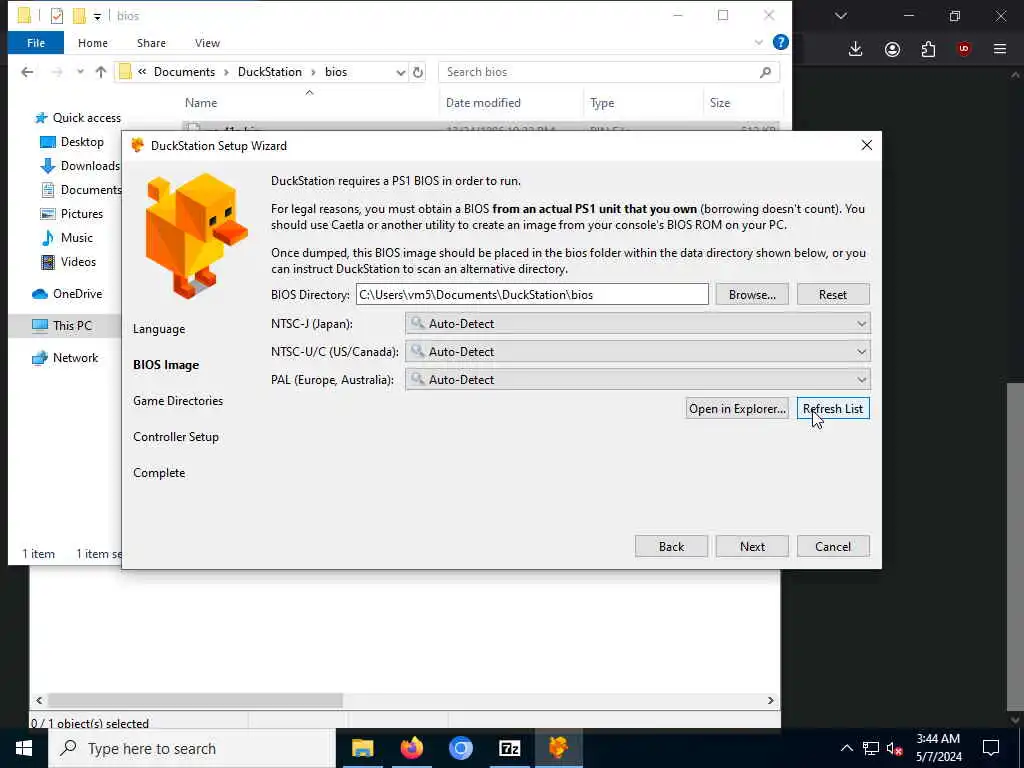Open Firefox account icon
Viewport: 1024px width, 768px height.
point(892,49)
